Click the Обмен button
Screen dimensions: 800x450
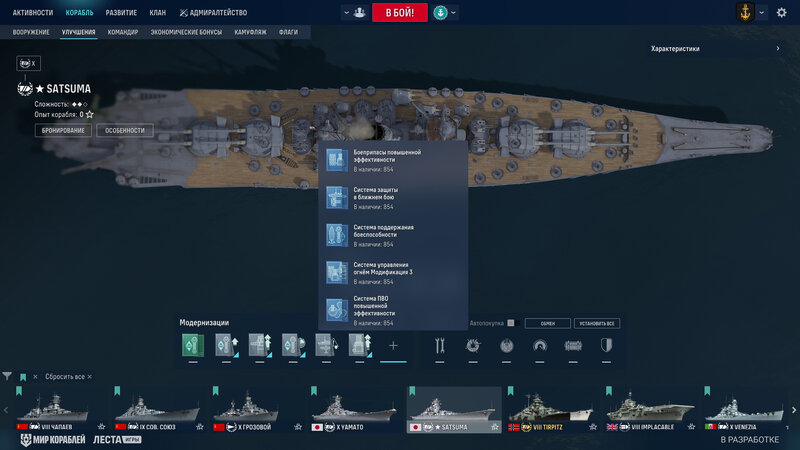(x=547, y=323)
